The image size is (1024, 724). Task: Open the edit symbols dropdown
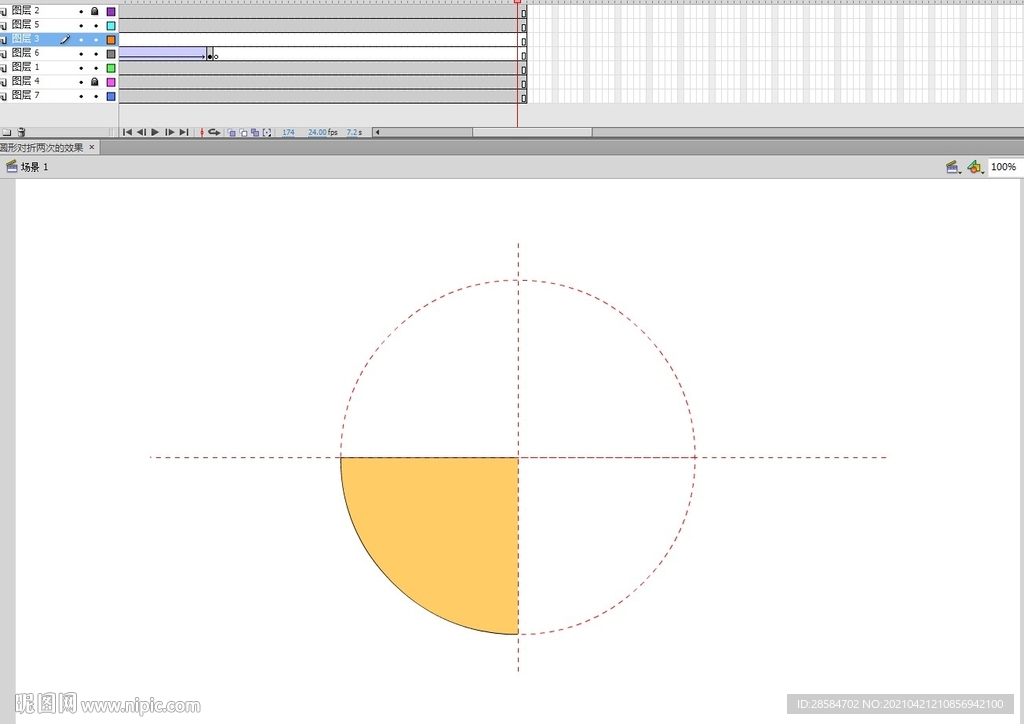click(976, 168)
